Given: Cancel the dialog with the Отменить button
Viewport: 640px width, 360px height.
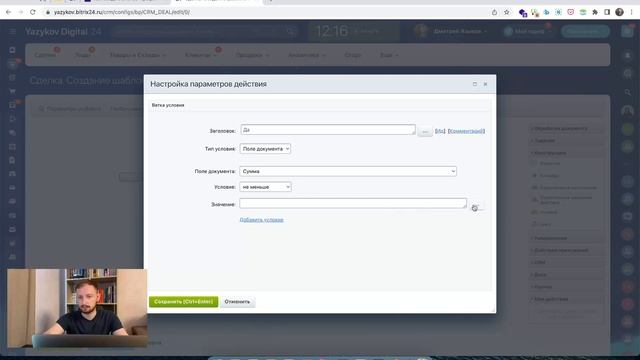Looking at the screenshot, I should 237,302.
